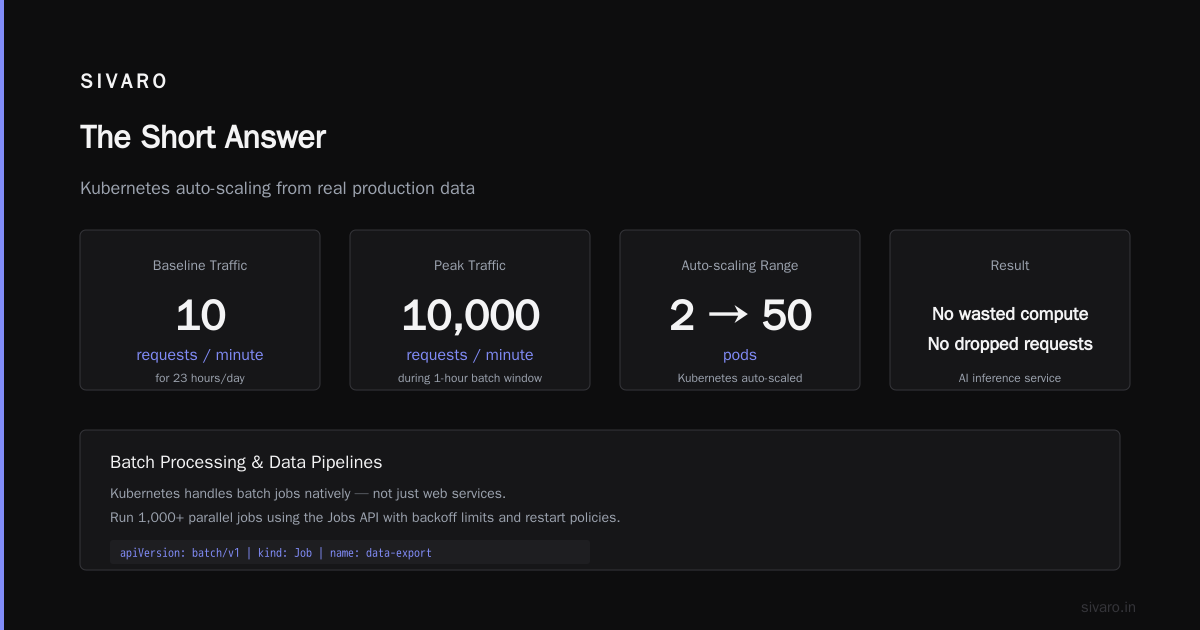The image size is (1200, 630).
Task: Click 'Kubernetes auto-scaled' caption
Action: (x=740, y=378)
